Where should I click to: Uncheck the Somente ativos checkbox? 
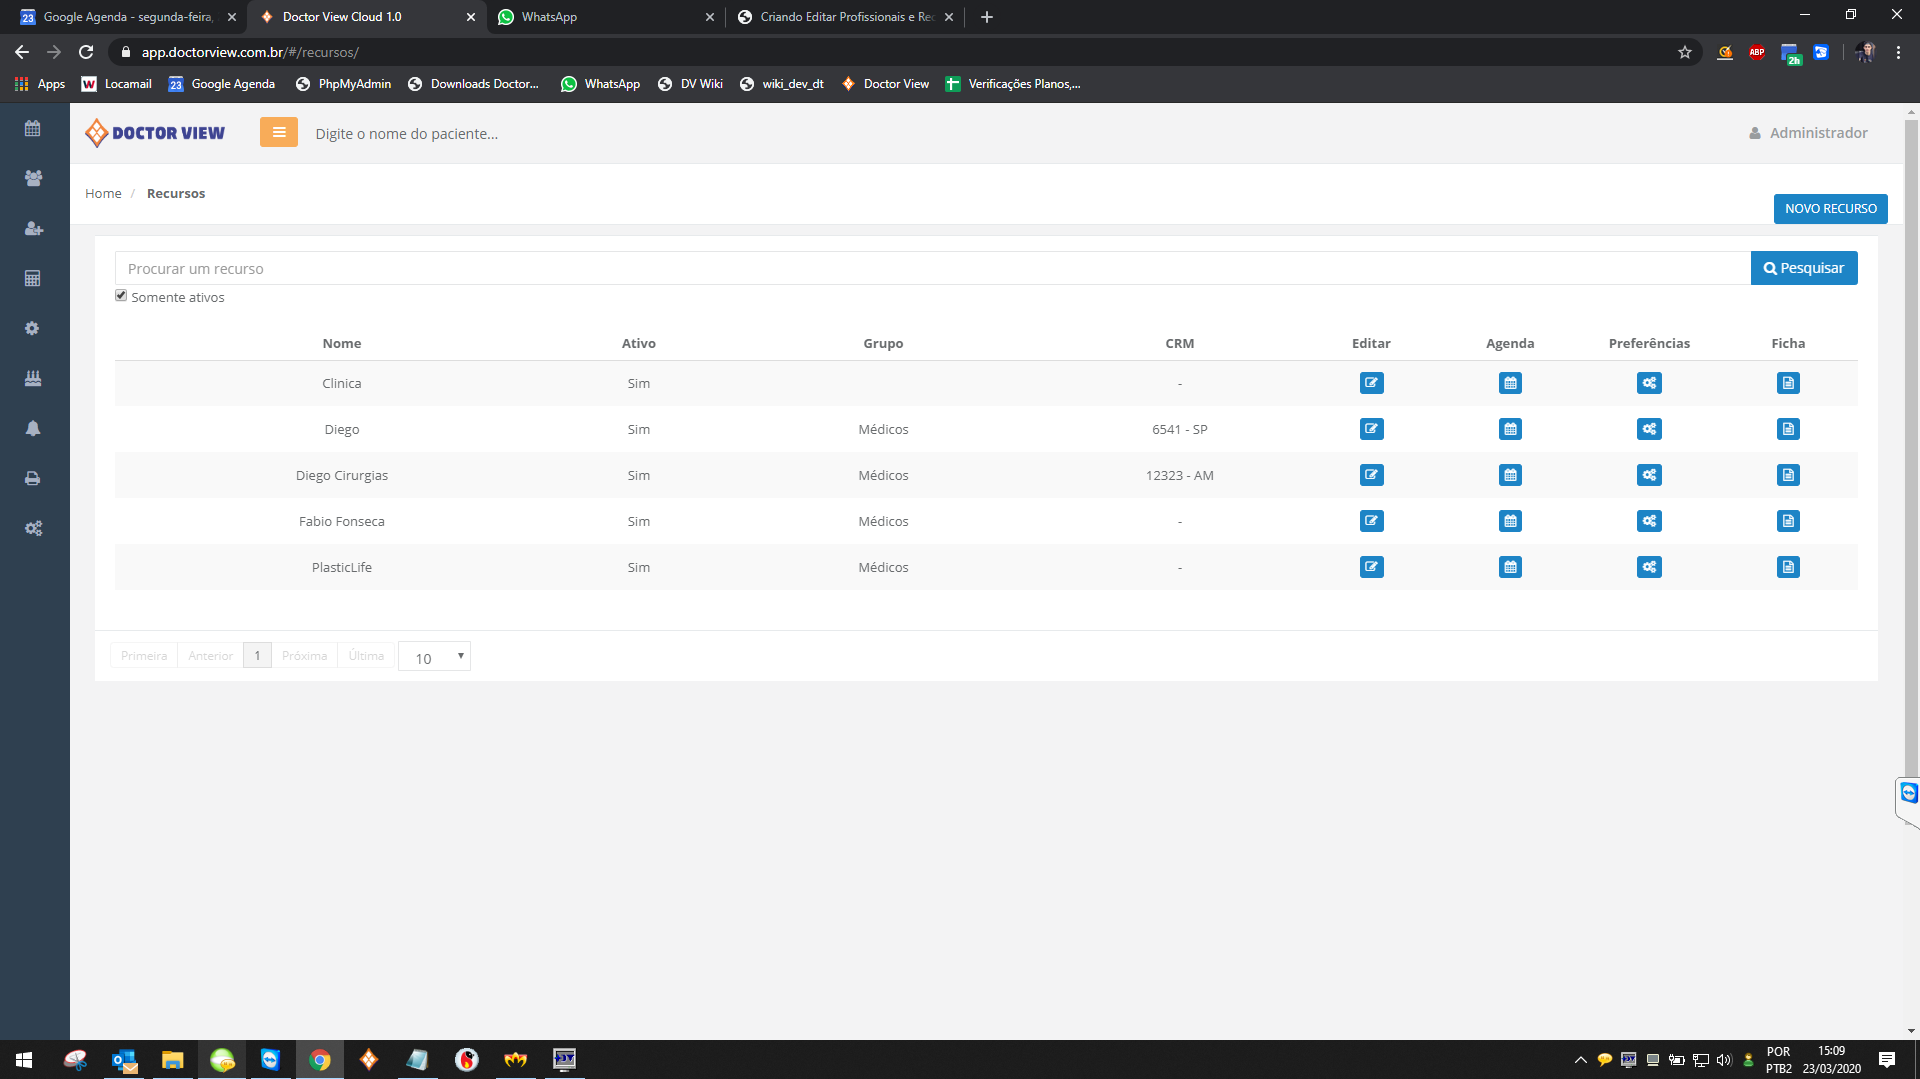point(121,296)
